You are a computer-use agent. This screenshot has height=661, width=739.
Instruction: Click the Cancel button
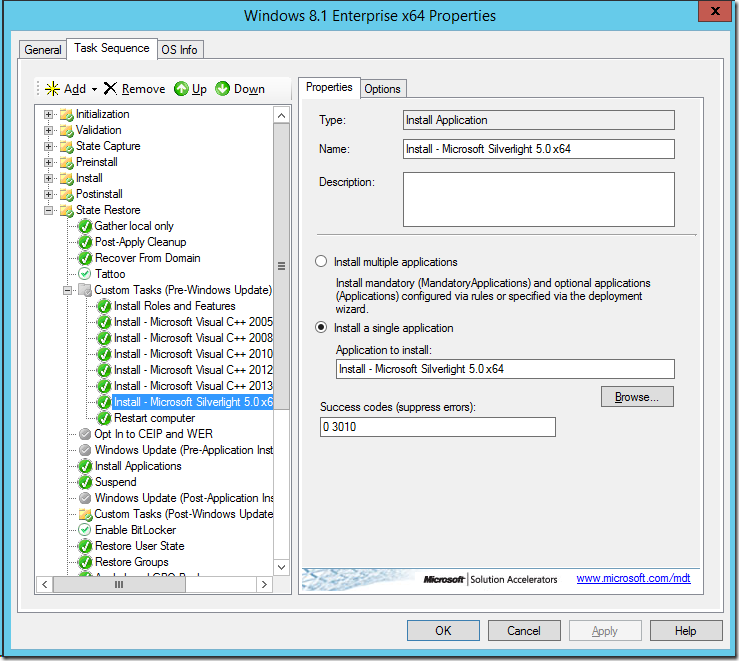(x=524, y=630)
